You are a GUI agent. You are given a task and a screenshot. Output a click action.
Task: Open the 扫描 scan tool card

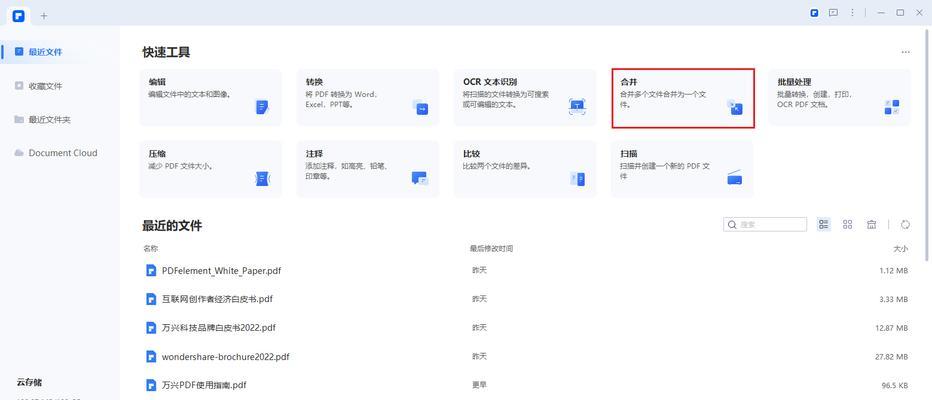[682, 169]
